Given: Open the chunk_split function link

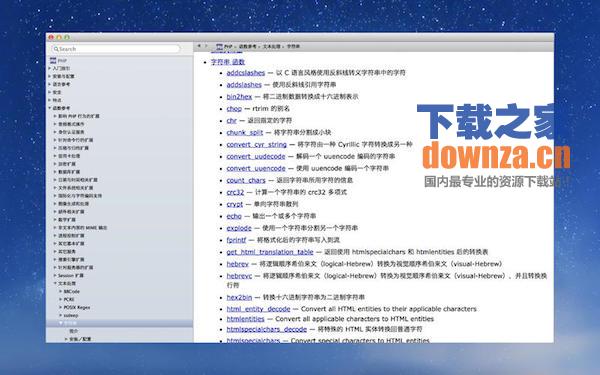Looking at the screenshot, I should (245, 132).
